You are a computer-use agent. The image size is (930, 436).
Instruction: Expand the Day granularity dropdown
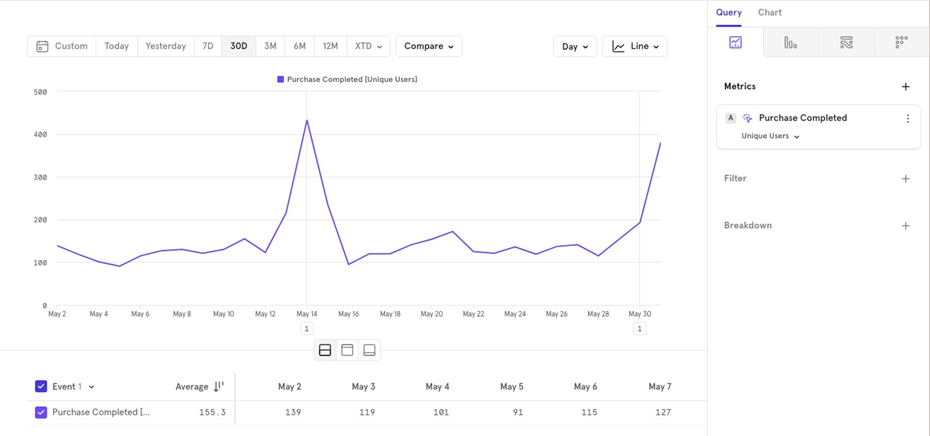(574, 46)
